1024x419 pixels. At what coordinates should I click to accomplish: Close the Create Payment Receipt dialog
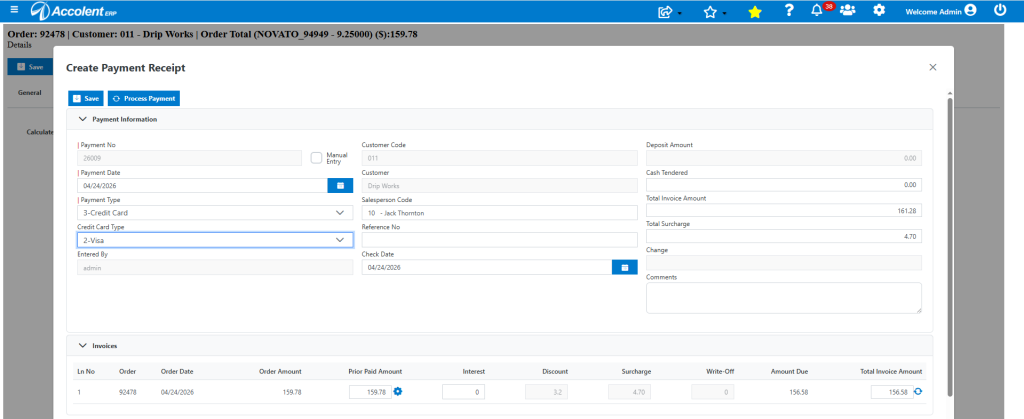pyautogui.click(x=933, y=67)
